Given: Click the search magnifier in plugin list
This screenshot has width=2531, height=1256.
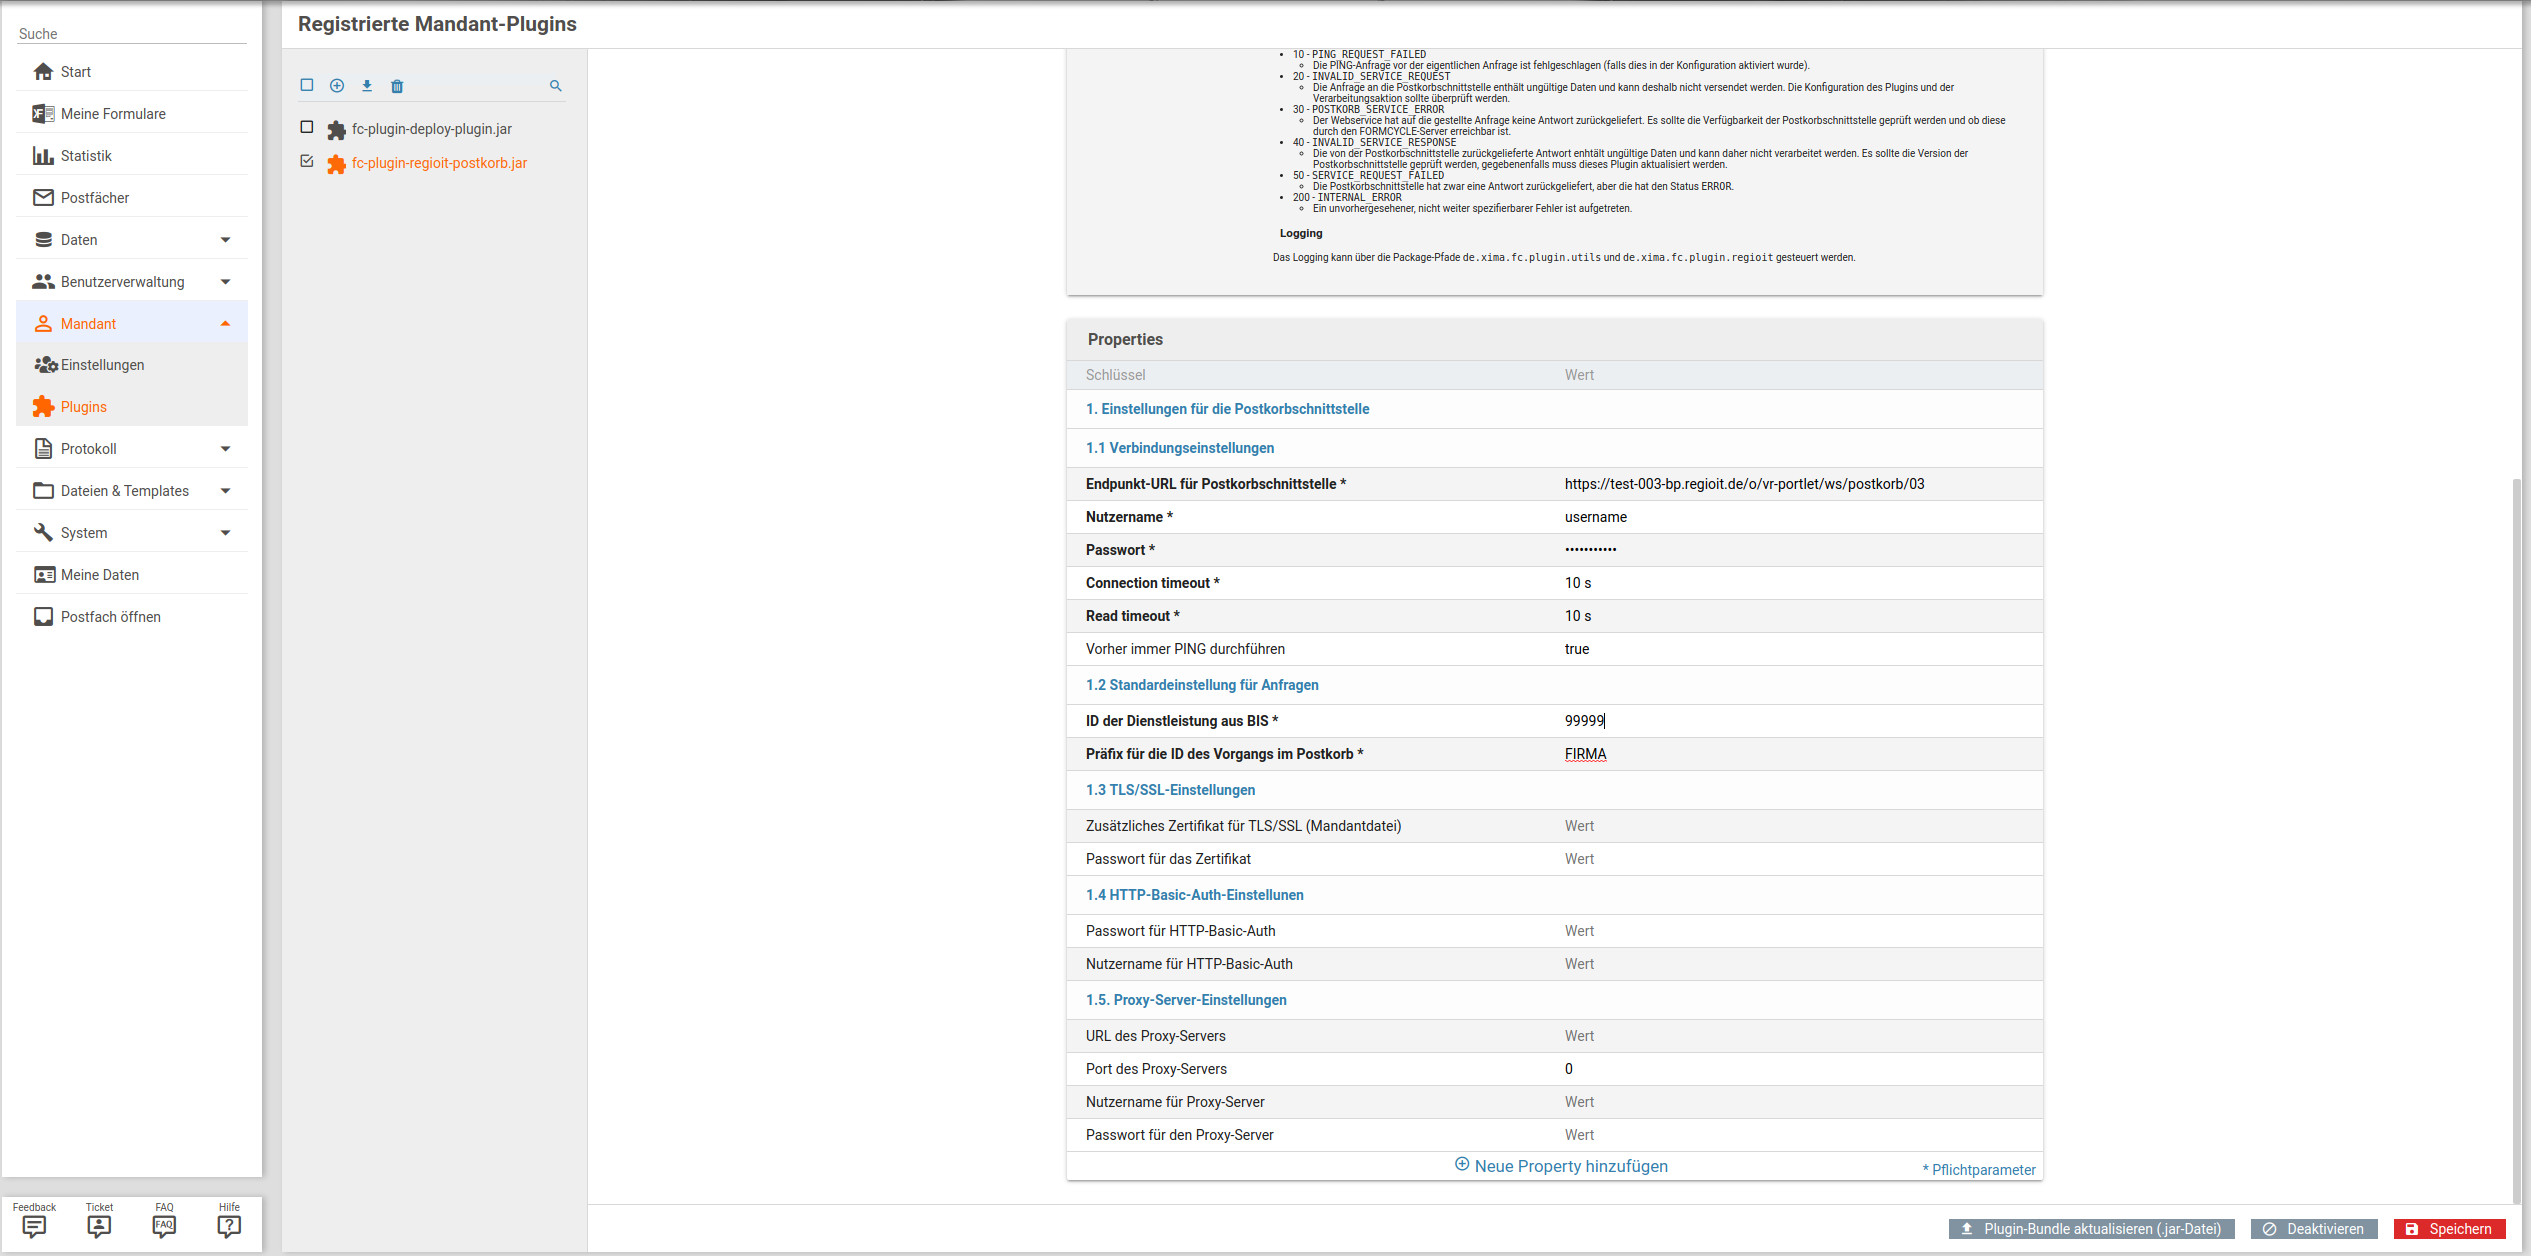Looking at the screenshot, I should tap(556, 86).
